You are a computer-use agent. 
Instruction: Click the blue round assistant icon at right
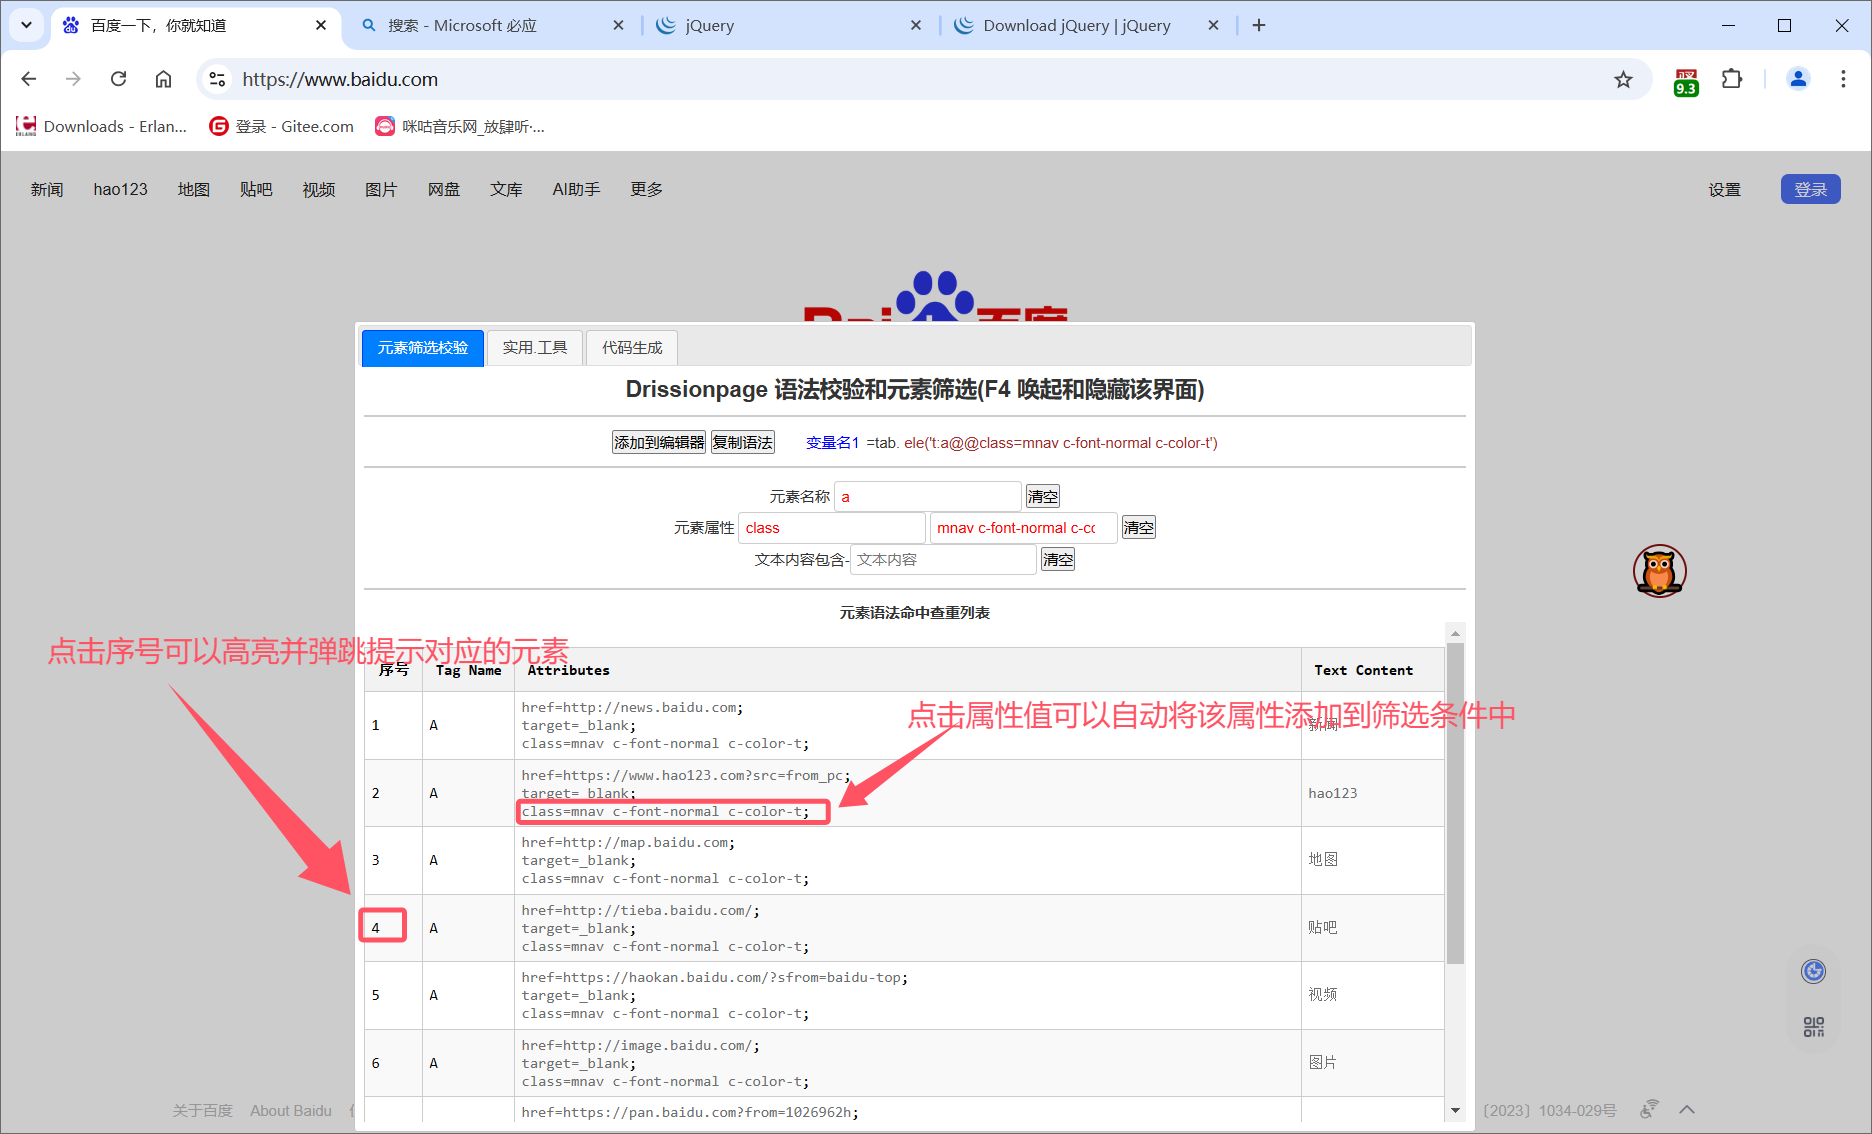click(1813, 971)
